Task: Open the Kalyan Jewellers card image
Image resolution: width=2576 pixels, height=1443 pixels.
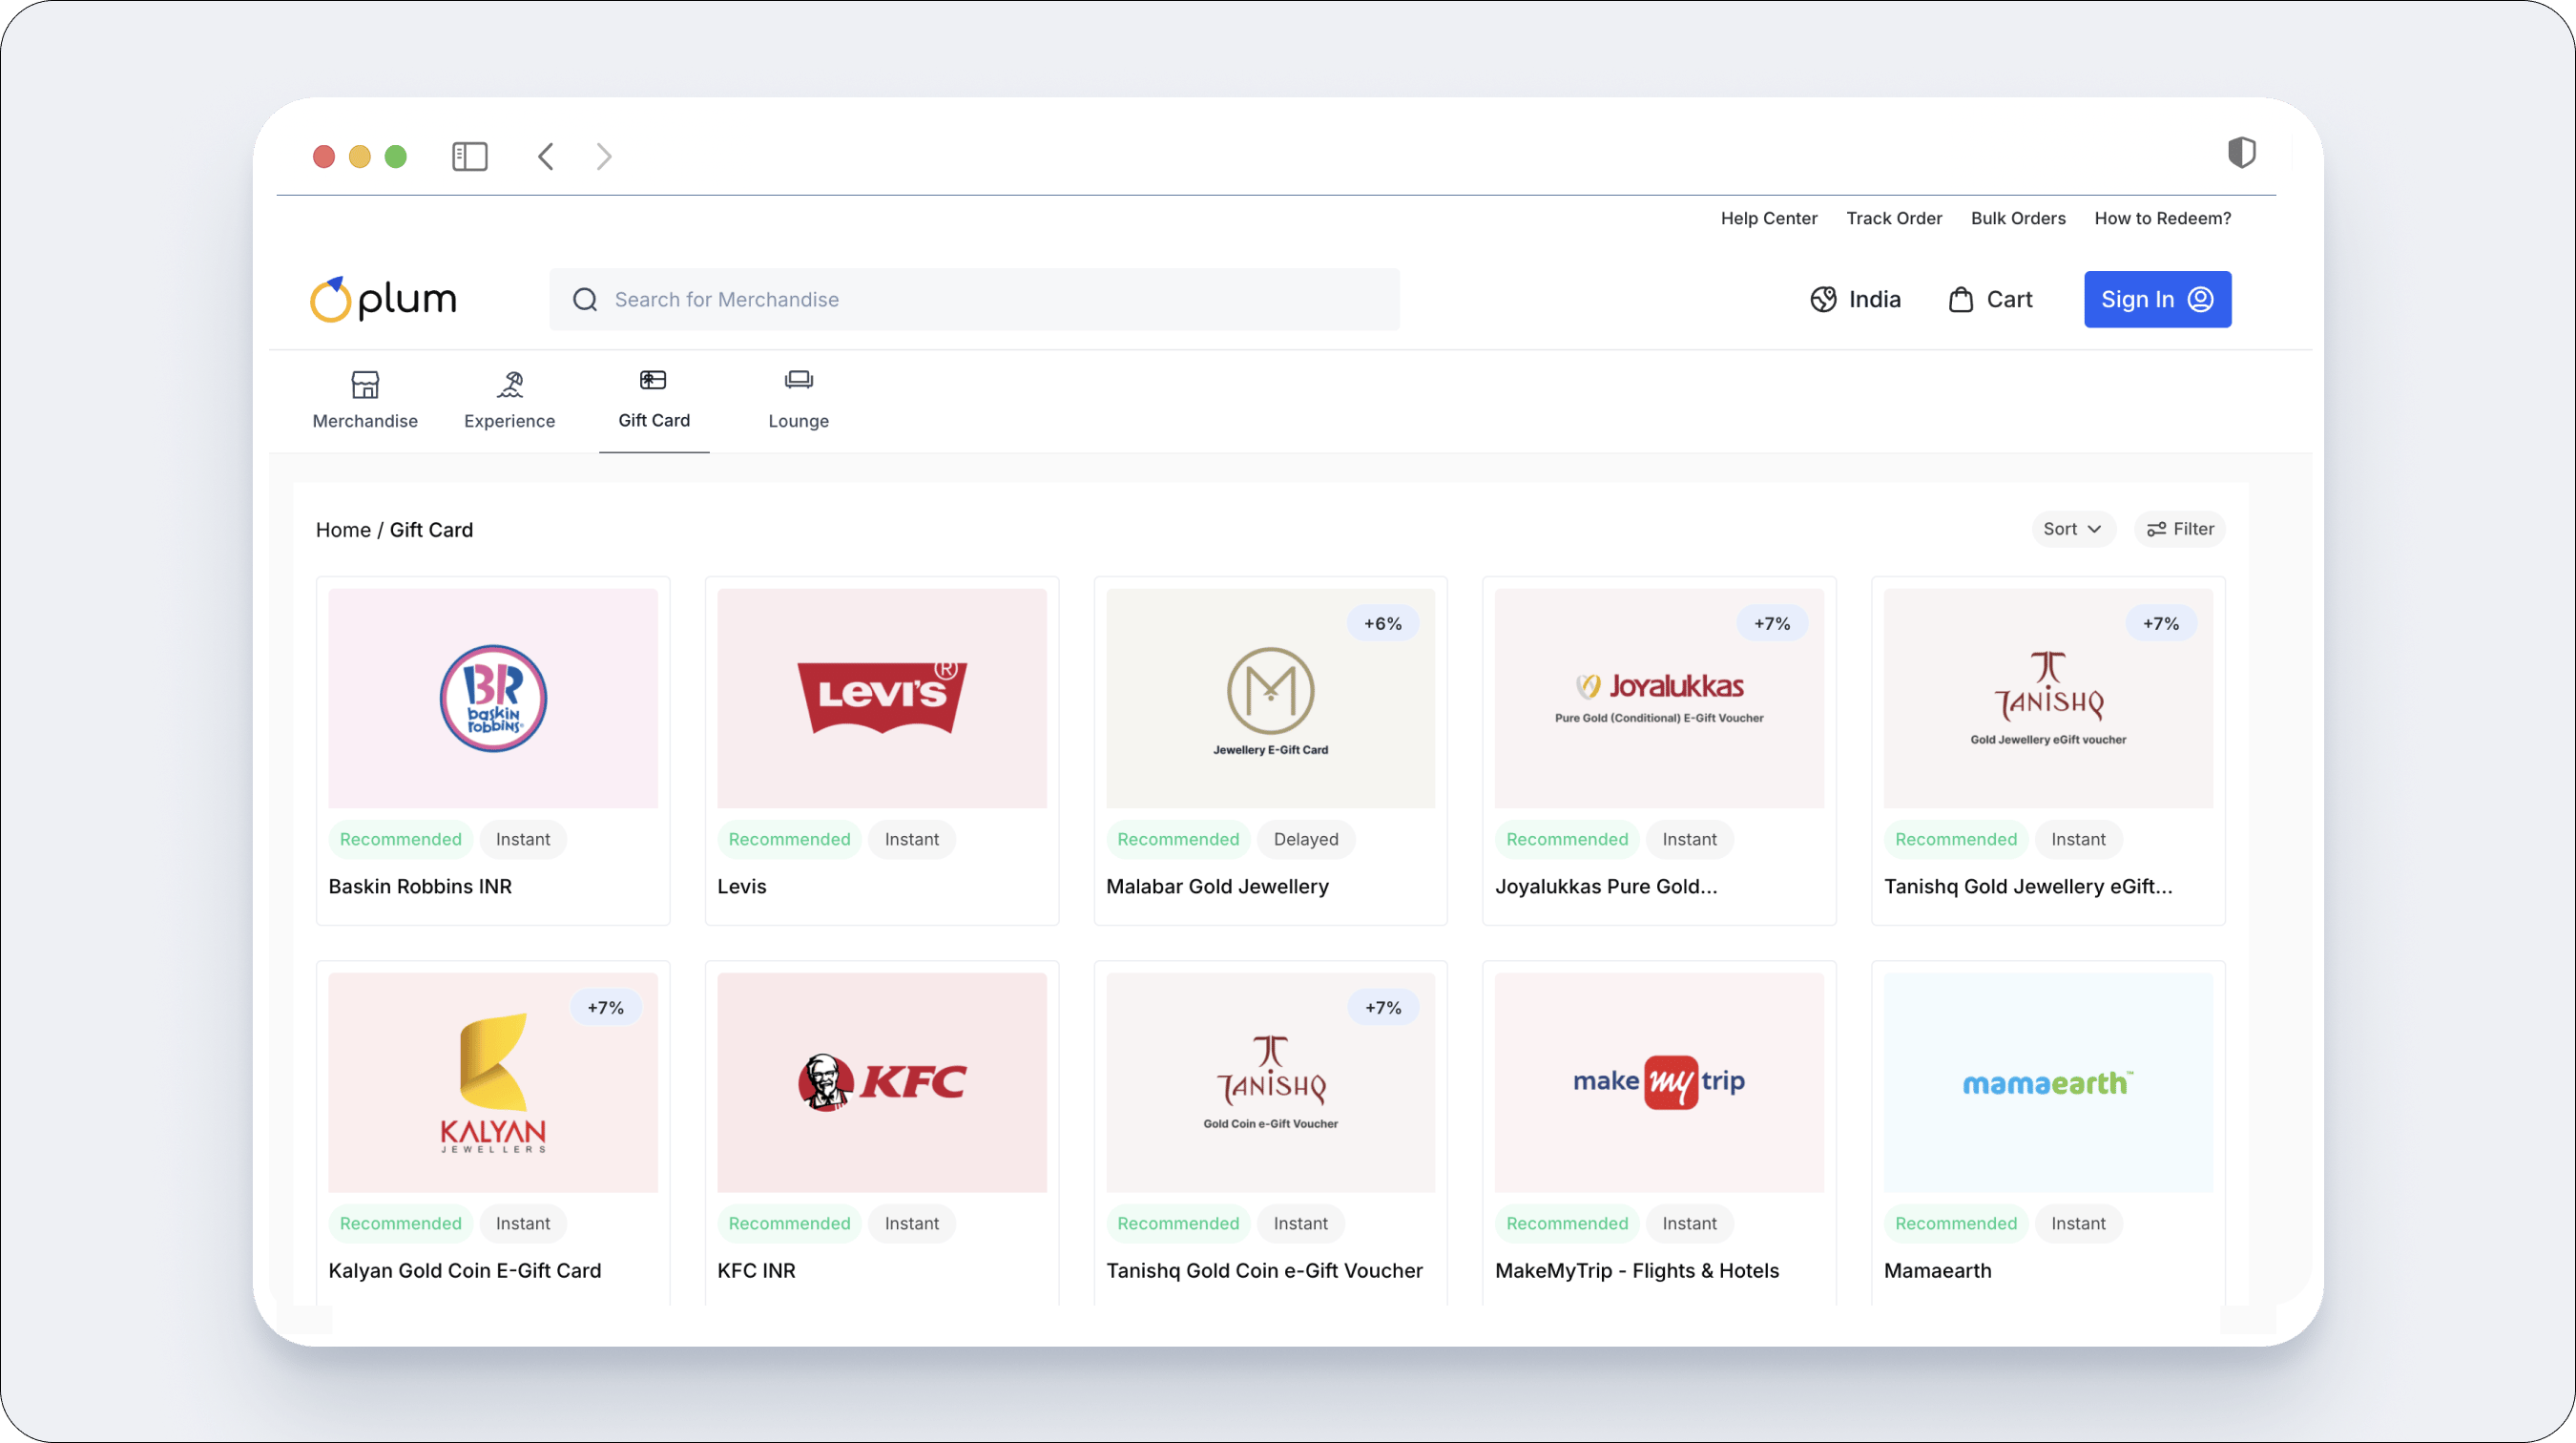Action: click(493, 1082)
